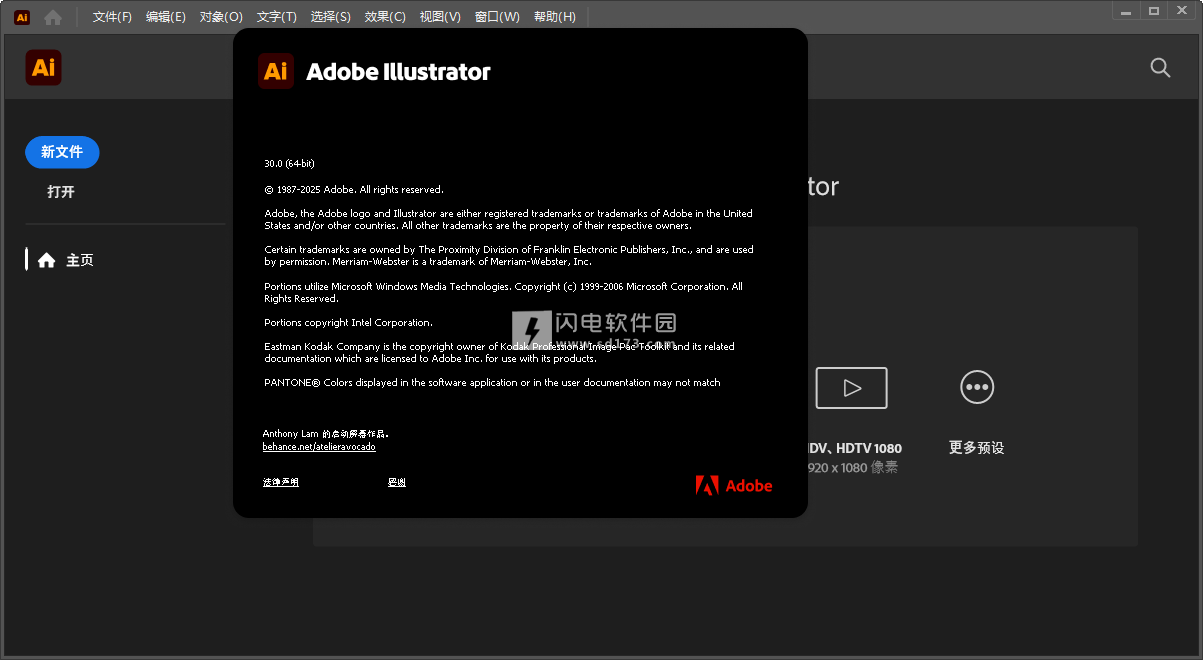Open the 窗口(W) menu
This screenshot has width=1203, height=660.
click(x=497, y=17)
